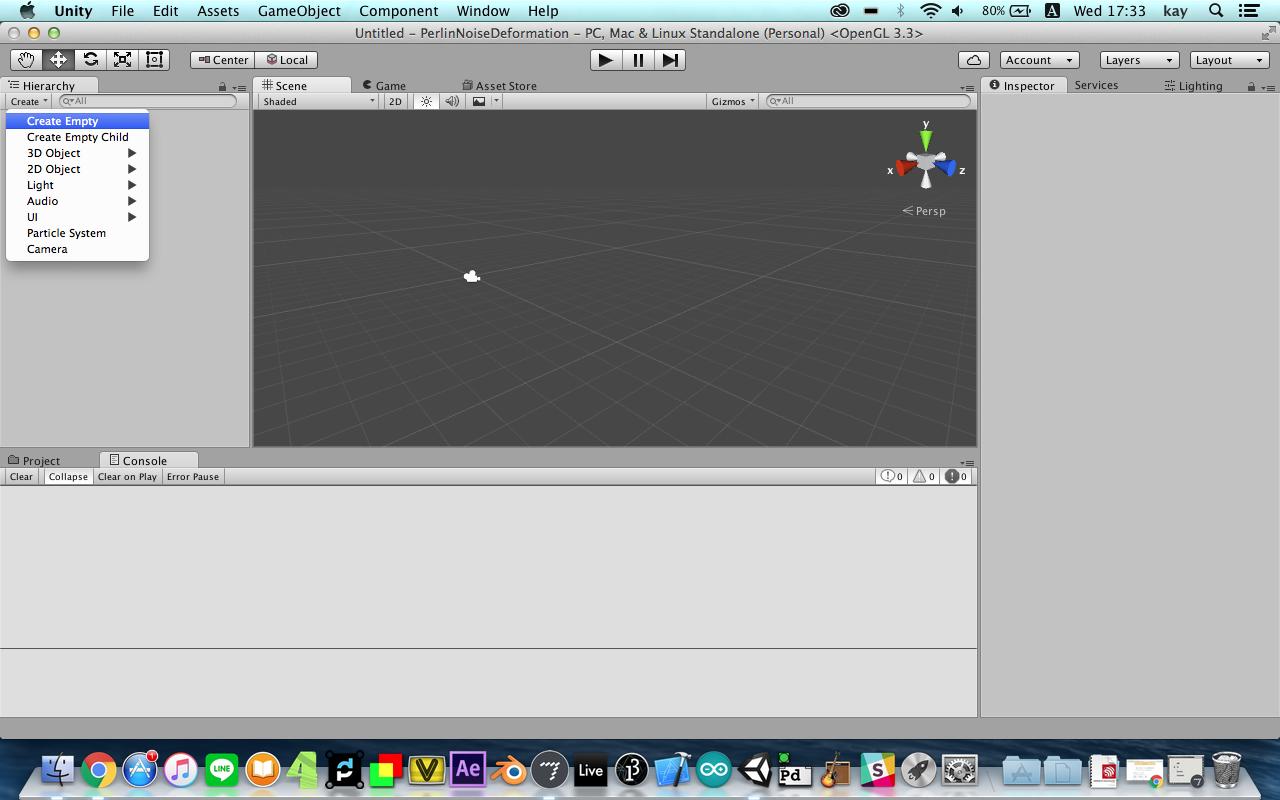Clear the Console messages

tap(21, 477)
